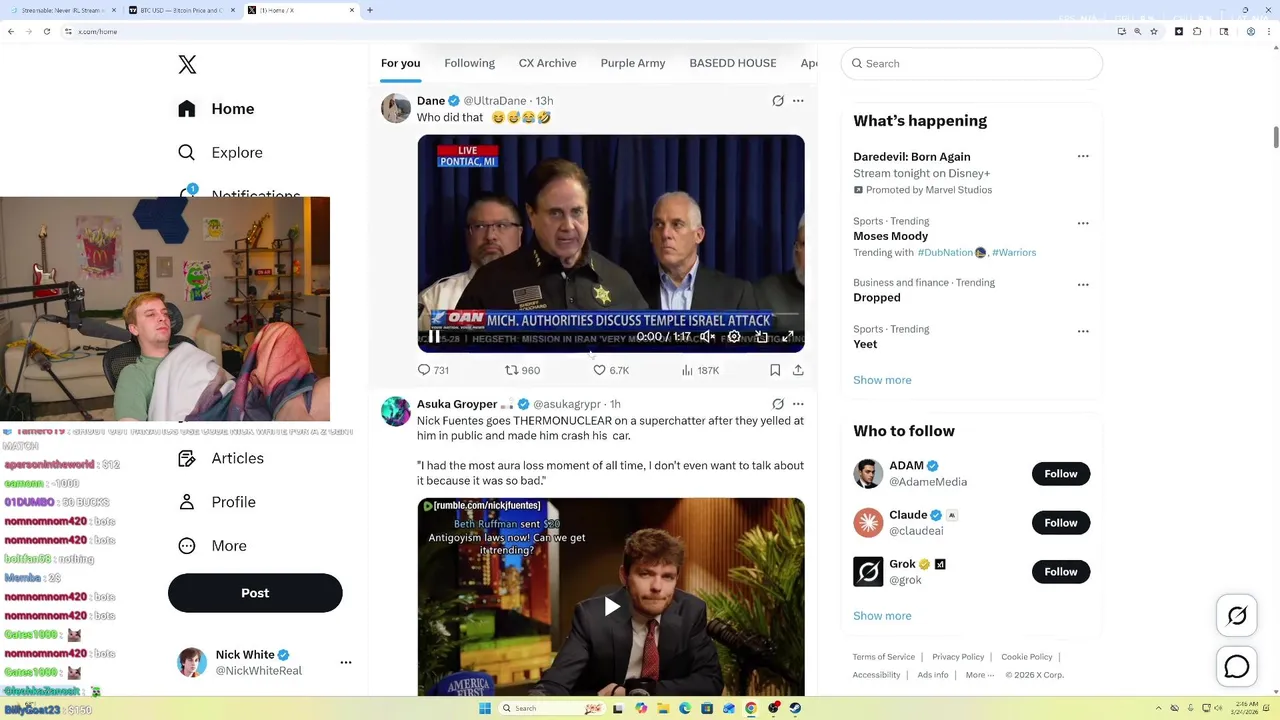Switch to the BTC USD browser tab
The height and width of the screenshot is (720, 1280).
pyautogui.click(x=182, y=10)
